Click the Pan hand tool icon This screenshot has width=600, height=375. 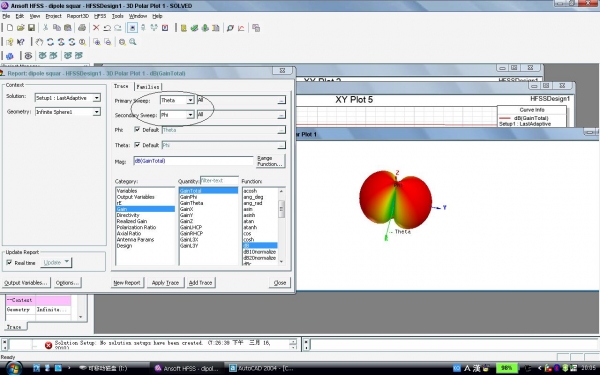click(39, 42)
